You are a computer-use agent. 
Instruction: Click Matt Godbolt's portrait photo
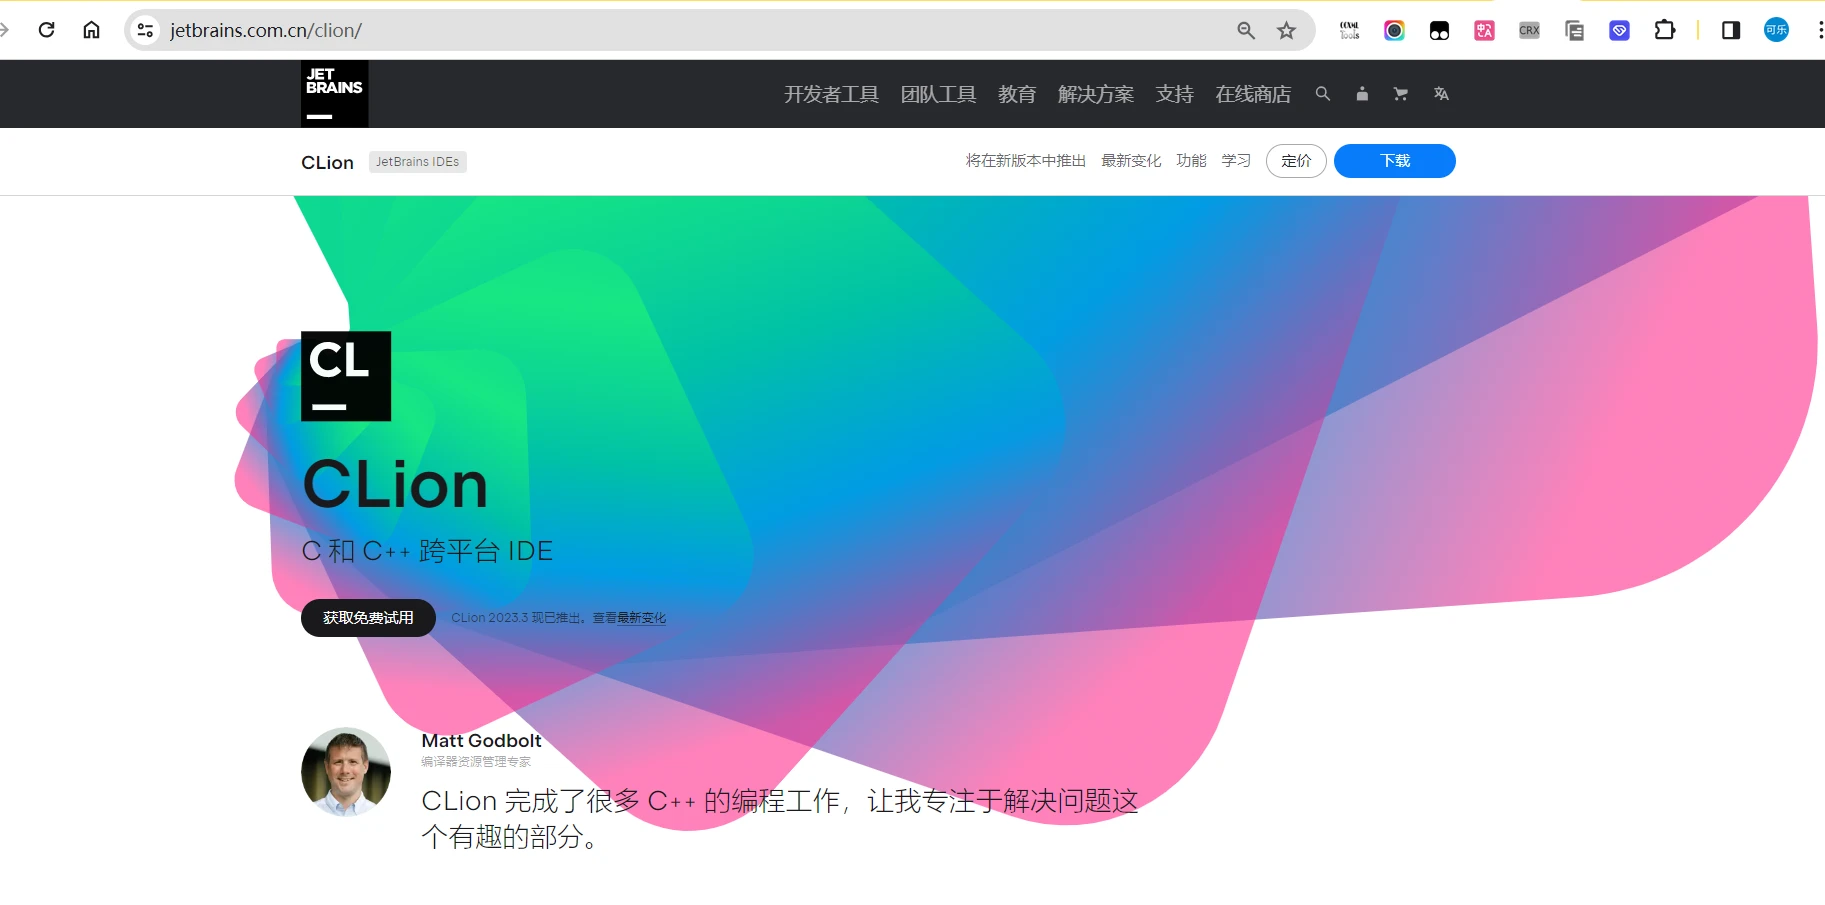346,772
